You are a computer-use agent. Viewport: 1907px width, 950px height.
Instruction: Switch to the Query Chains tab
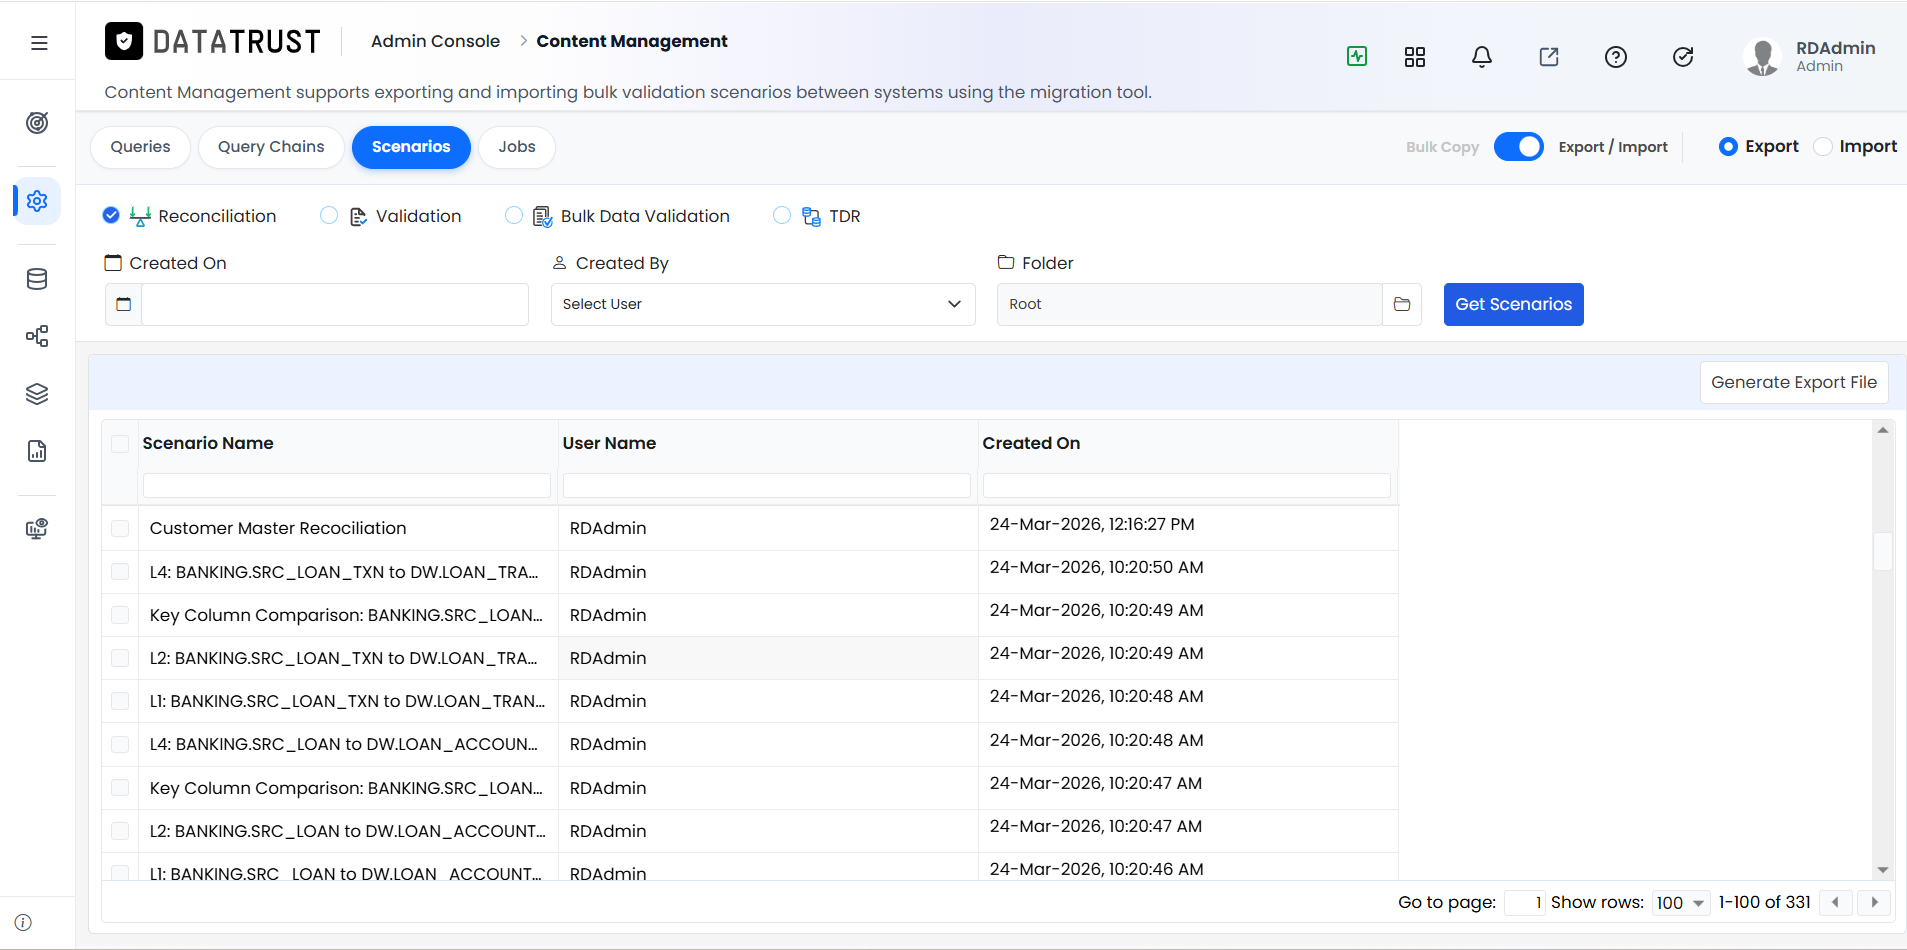pos(271,147)
